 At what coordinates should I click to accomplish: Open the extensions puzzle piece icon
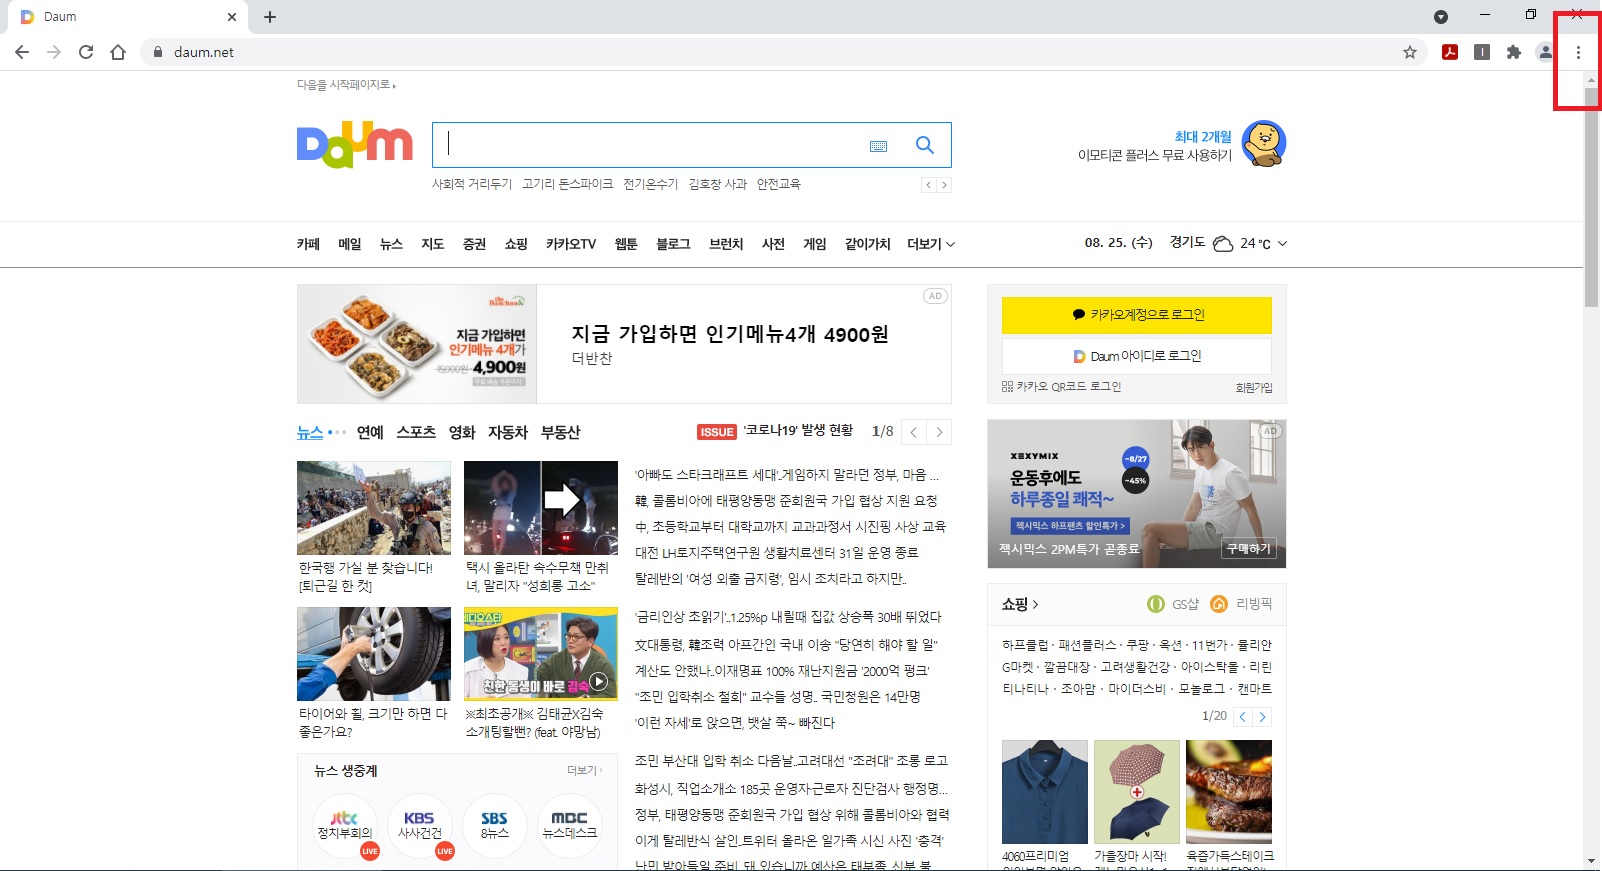(x=1514, y=52)
